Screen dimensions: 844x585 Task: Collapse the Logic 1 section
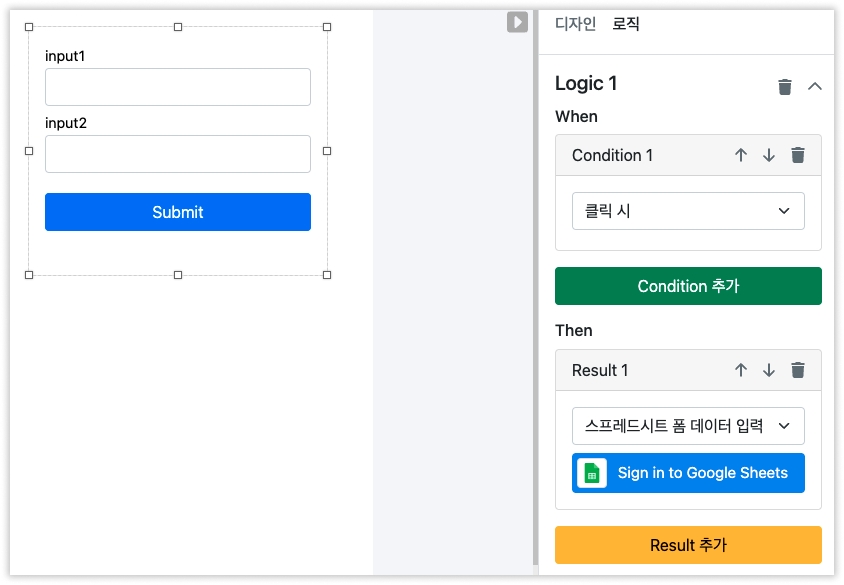[x=815, y=87]
